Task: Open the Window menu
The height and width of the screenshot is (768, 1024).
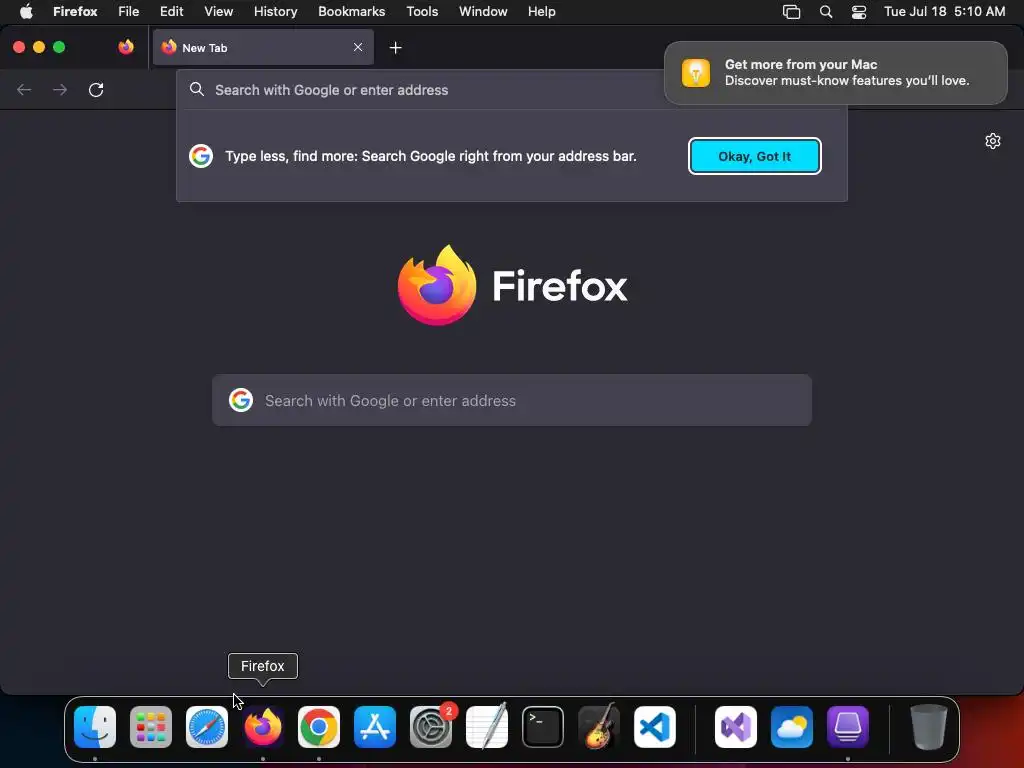Action: click(x=483, y=12)
